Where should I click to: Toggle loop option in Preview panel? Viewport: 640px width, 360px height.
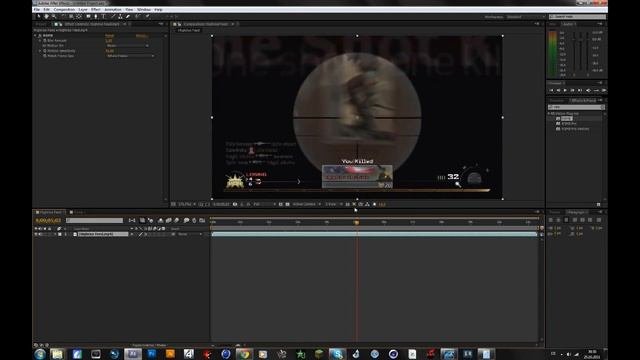[596, 90]
